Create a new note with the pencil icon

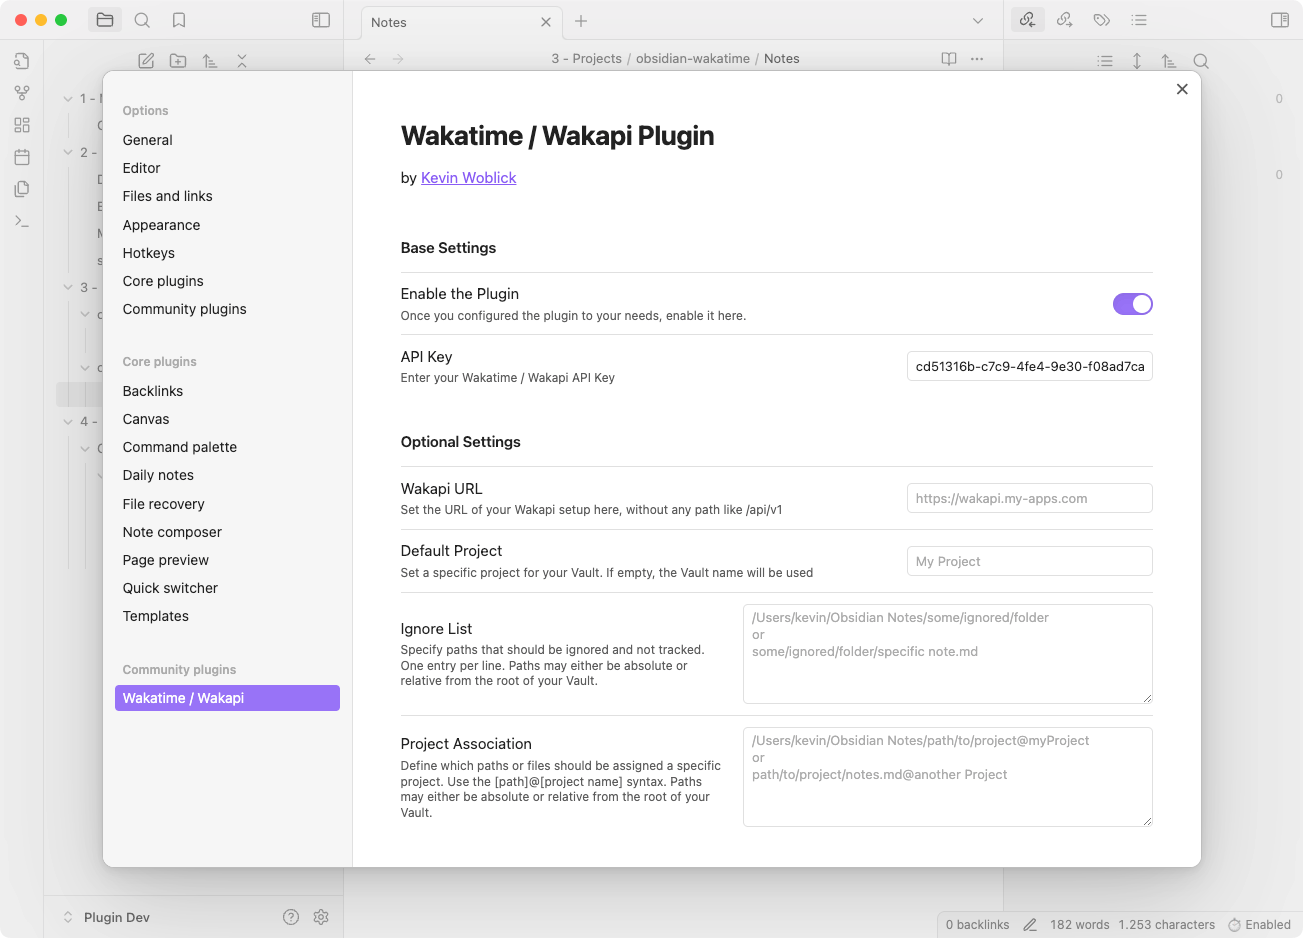click(146, 60)
